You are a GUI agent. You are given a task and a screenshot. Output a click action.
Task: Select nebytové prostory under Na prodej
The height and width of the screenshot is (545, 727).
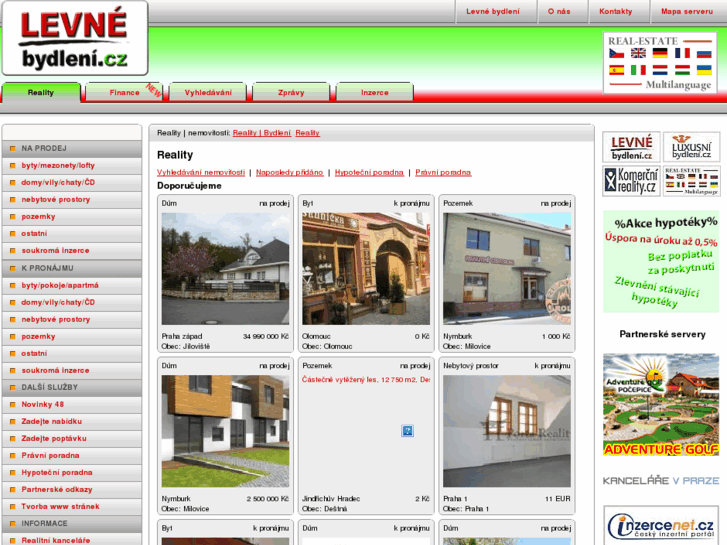tap(72, 199)
